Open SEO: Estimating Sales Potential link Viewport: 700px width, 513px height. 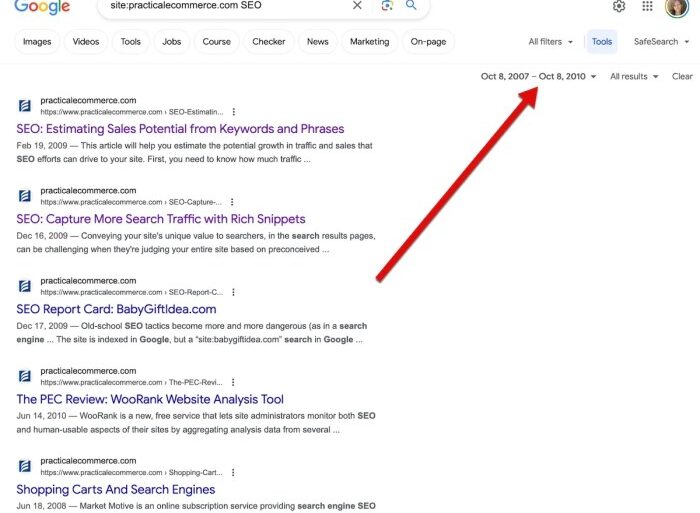180,129
